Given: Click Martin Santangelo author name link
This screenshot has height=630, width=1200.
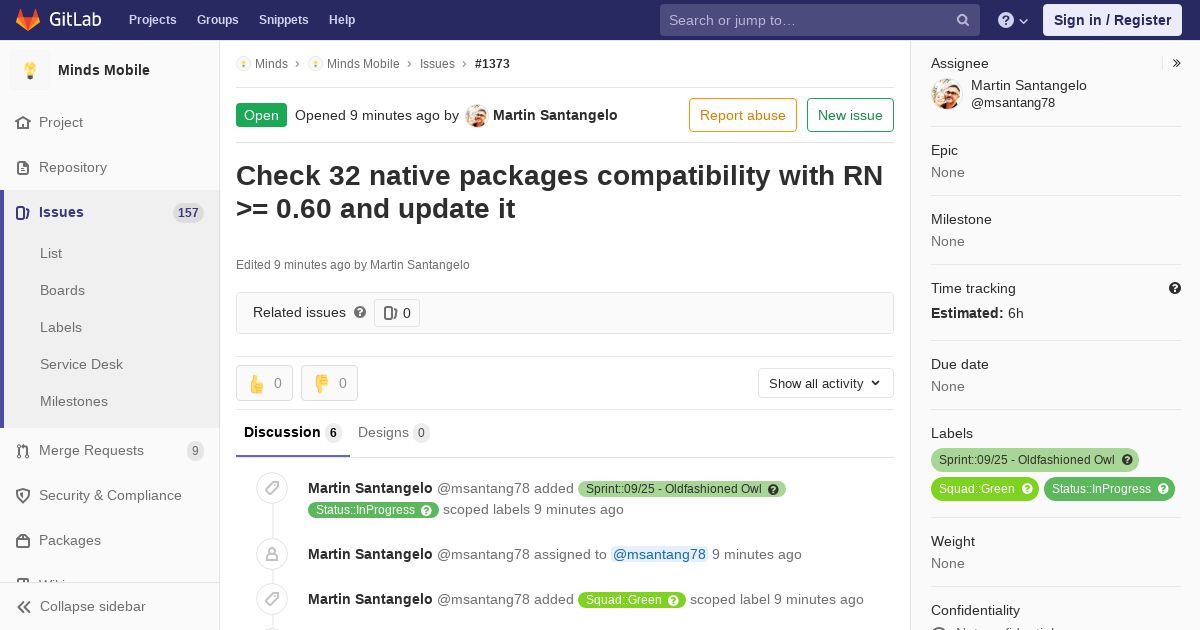Looking at the screenshot, I should point(555,115).
